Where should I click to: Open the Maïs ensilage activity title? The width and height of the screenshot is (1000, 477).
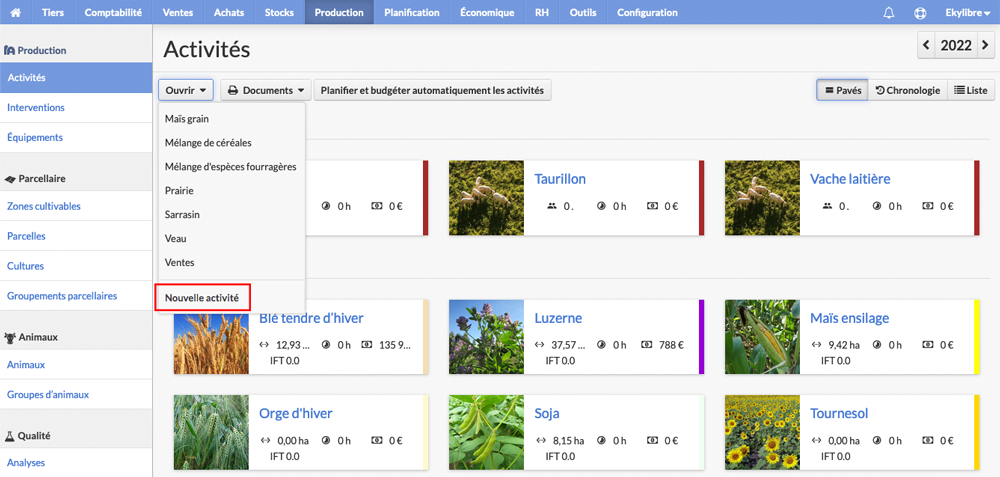coord(849,318)
